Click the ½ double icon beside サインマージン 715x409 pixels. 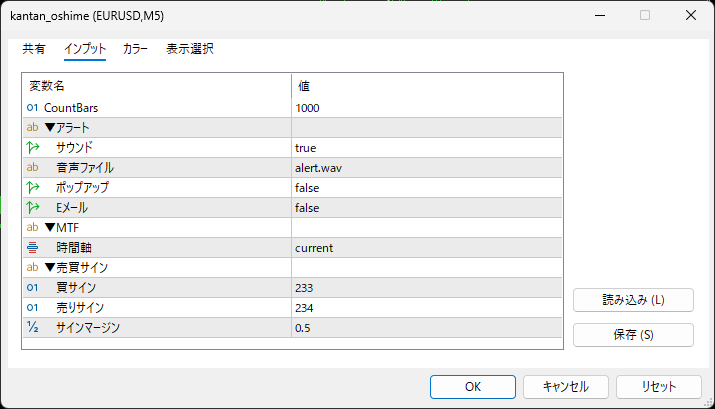(x=32, y=327)
